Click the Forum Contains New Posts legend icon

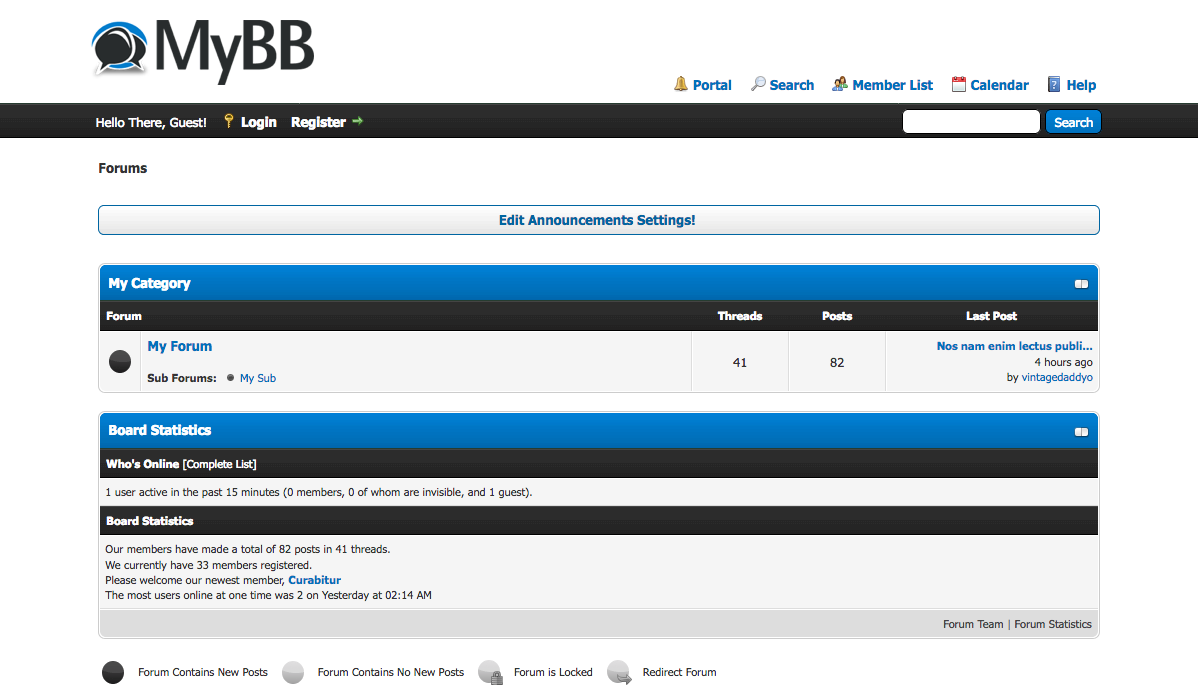(x=113, y=672)
